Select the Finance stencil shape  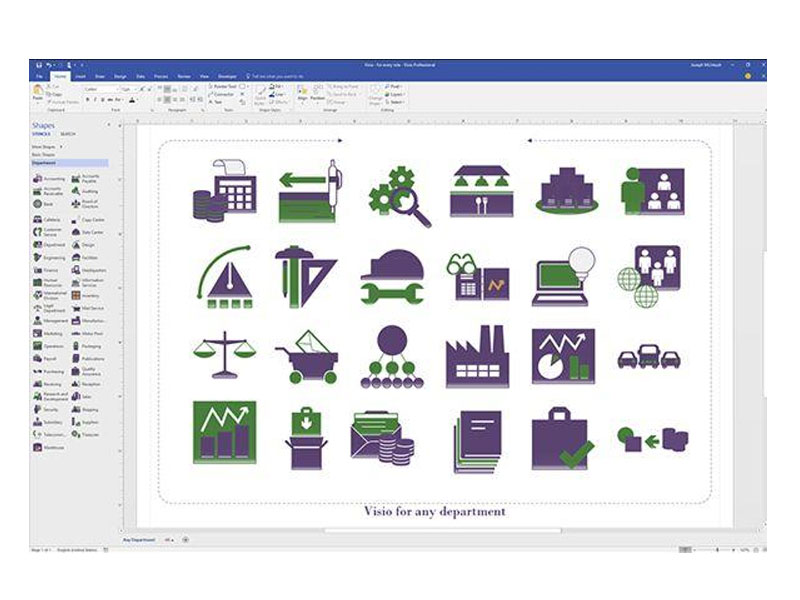tap(46, 270)
